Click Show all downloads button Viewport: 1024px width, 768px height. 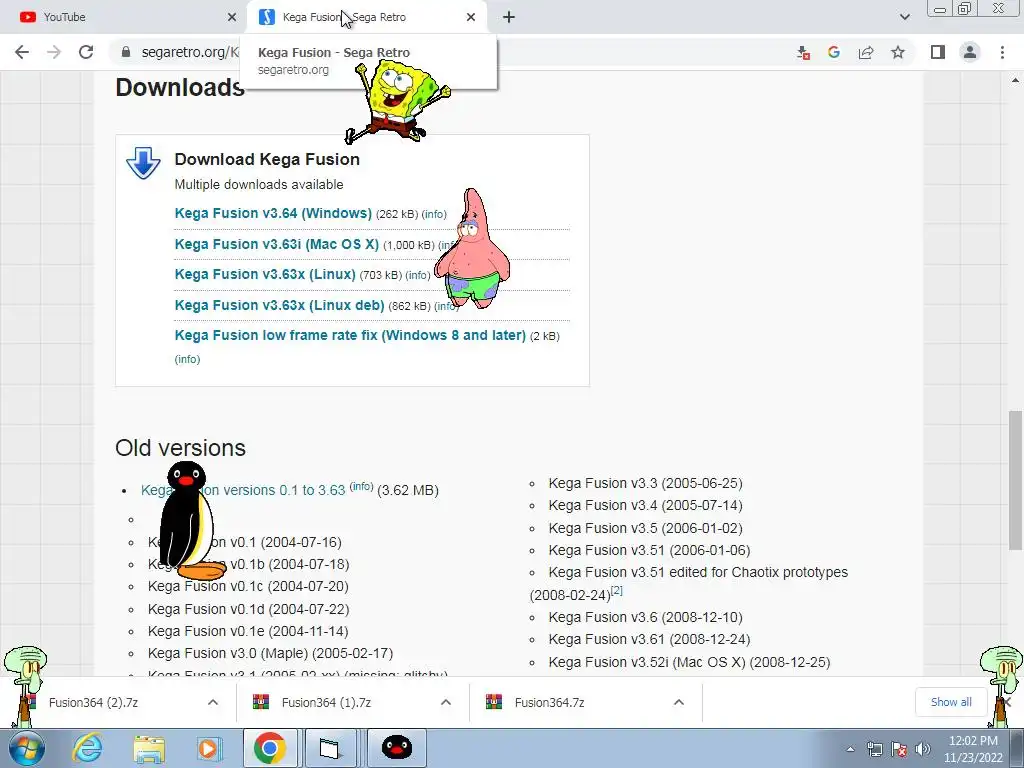point(951,702)
